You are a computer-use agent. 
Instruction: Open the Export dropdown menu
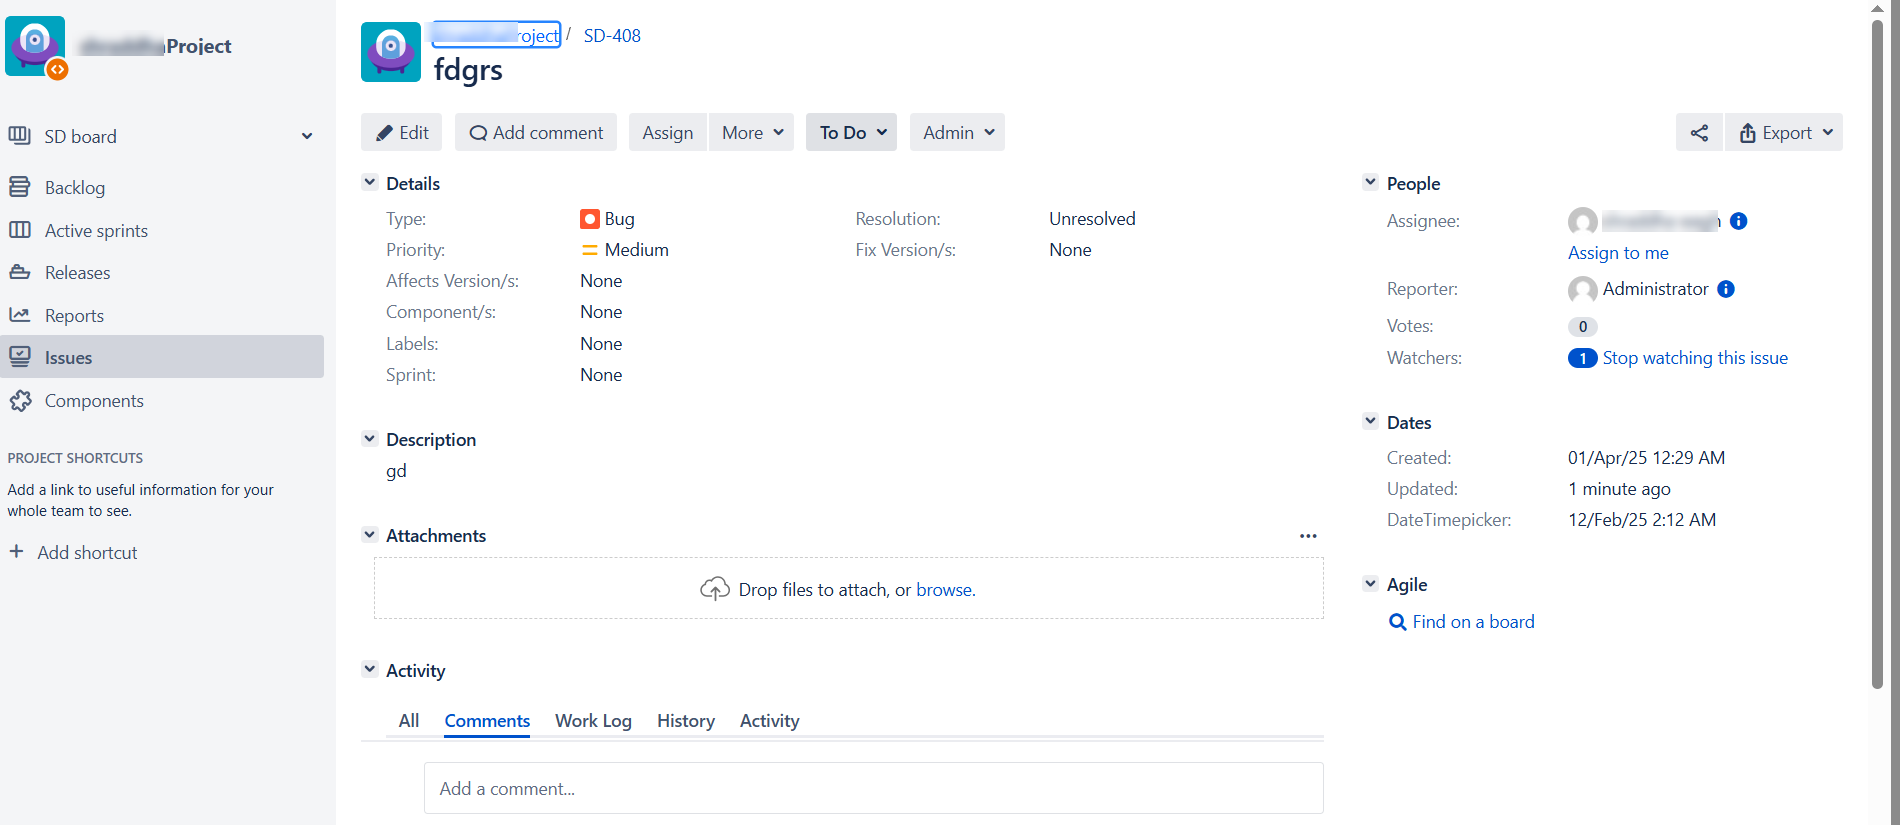tap(1784, 133)
